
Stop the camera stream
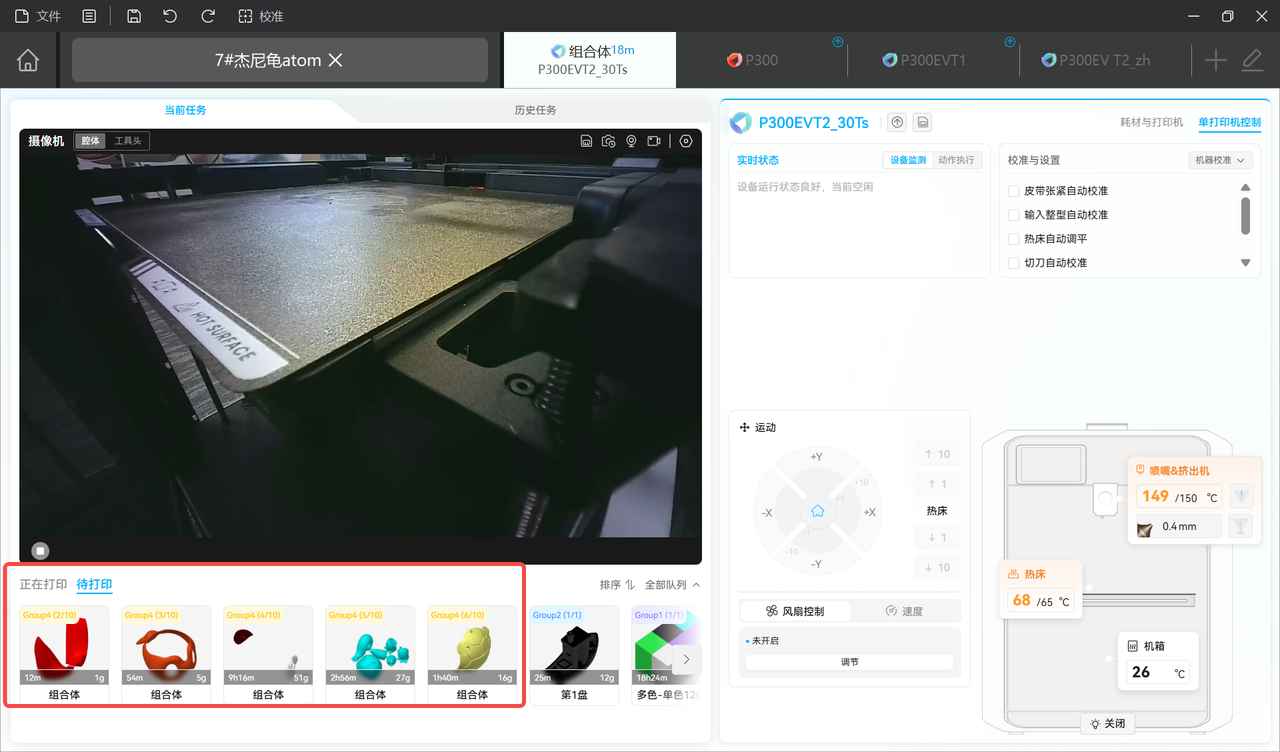[40, 550]
